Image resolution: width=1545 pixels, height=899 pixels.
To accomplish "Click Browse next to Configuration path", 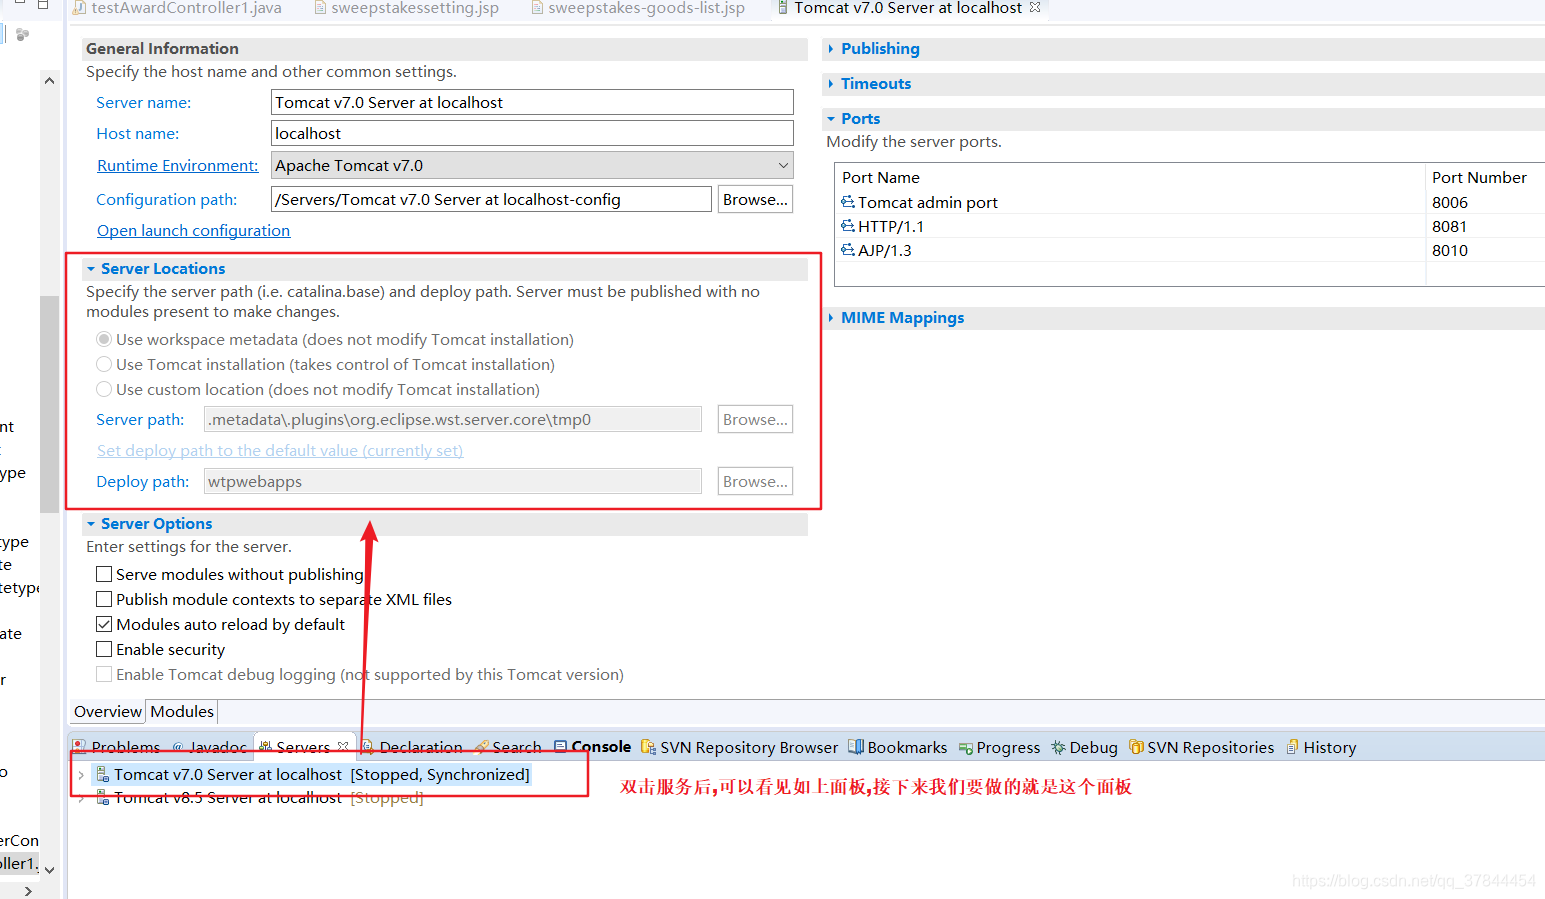I will click(x=755, y=199).
